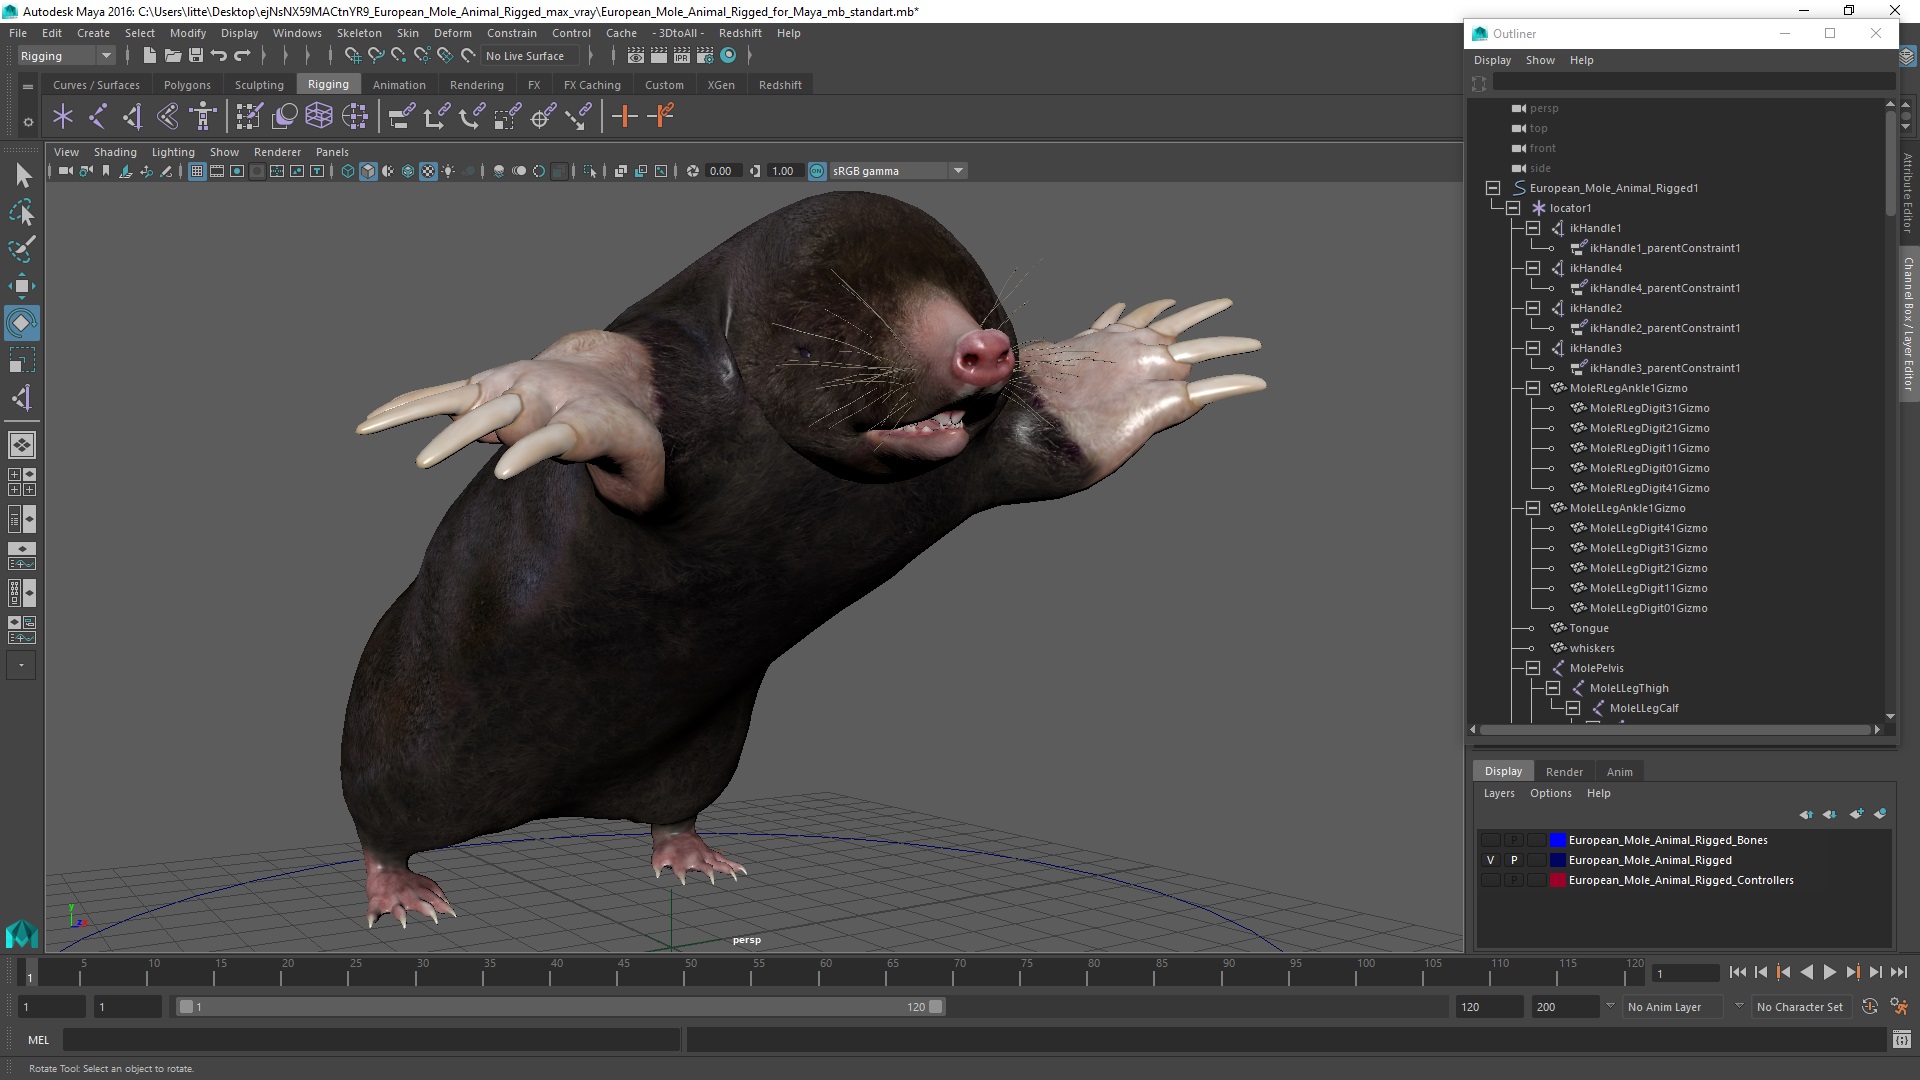Pick the Paint selection tool
Image resolution: width=1920 pixels, height=1080 pixels.
click(x=22, y=250)
